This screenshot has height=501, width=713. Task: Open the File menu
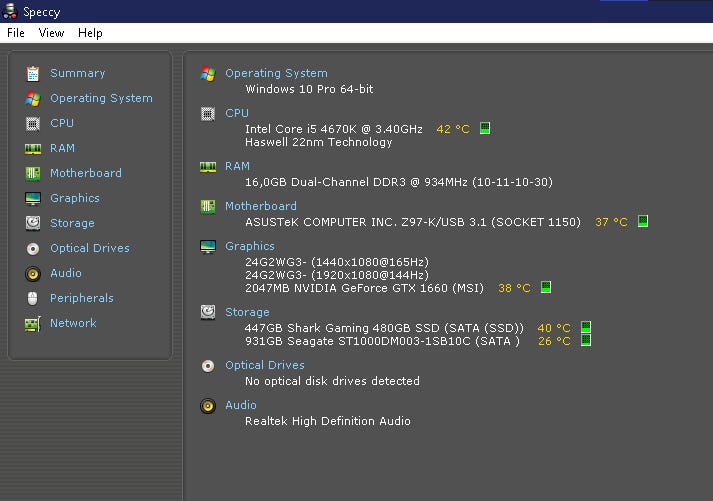[x=16, y=33]
